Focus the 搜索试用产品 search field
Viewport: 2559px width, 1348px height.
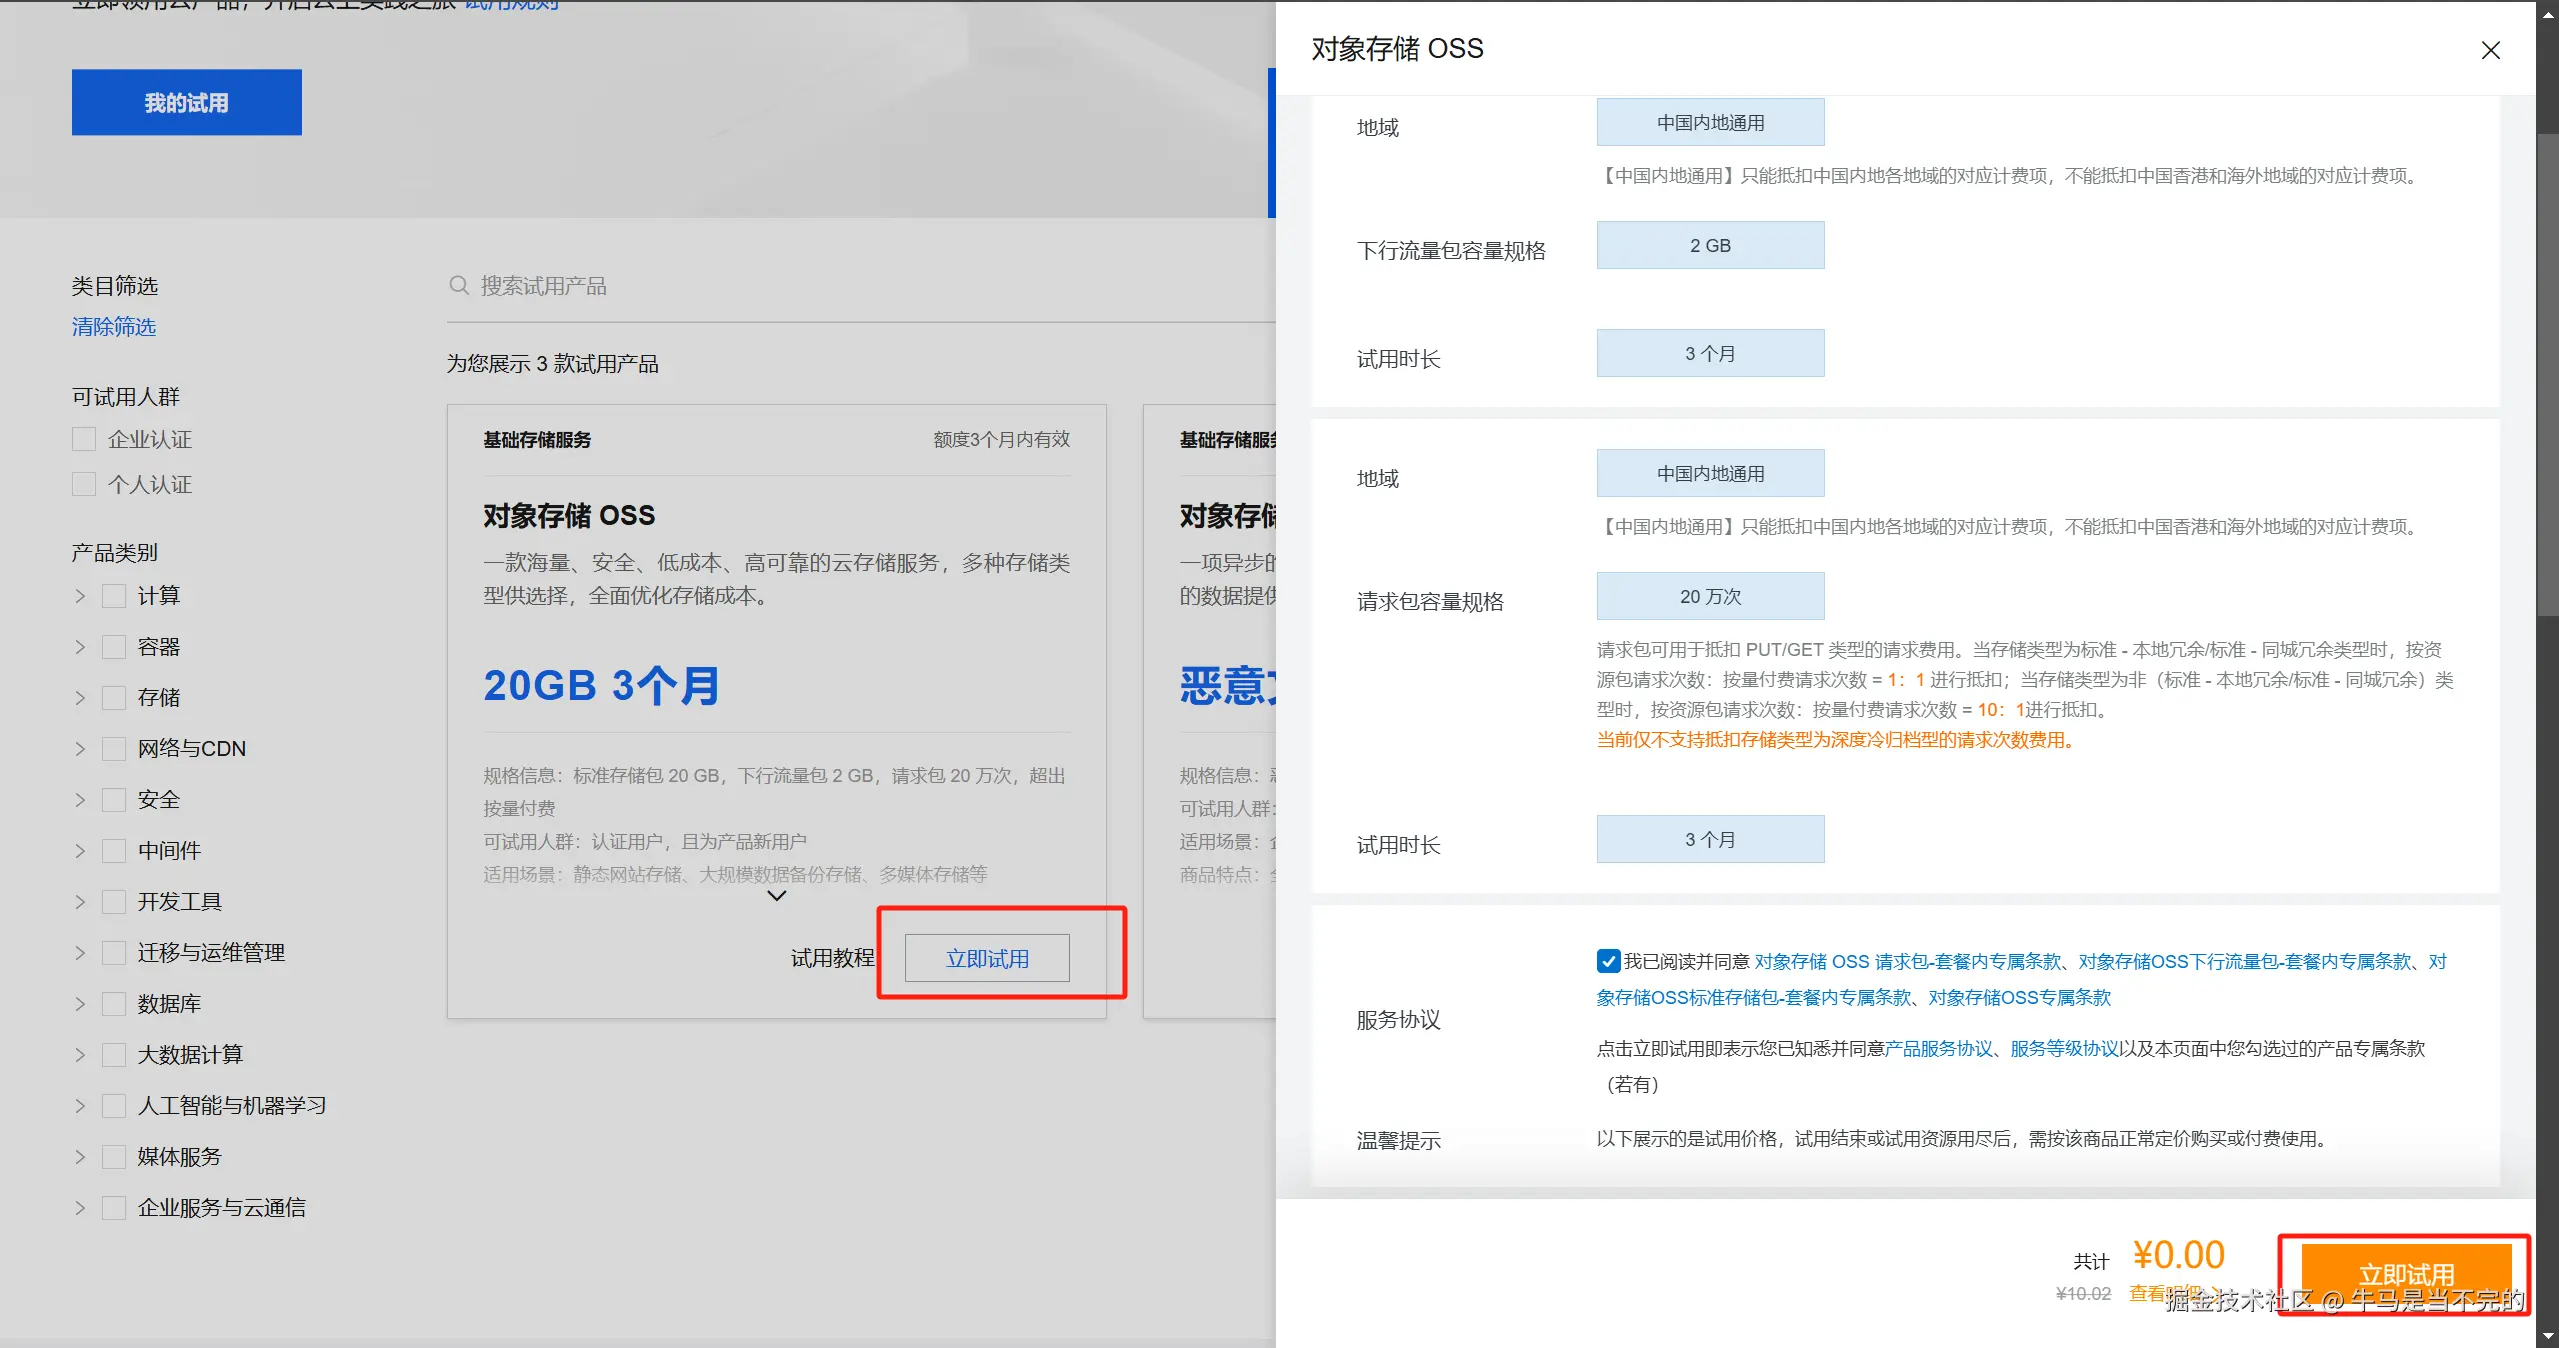coord(860,286)
